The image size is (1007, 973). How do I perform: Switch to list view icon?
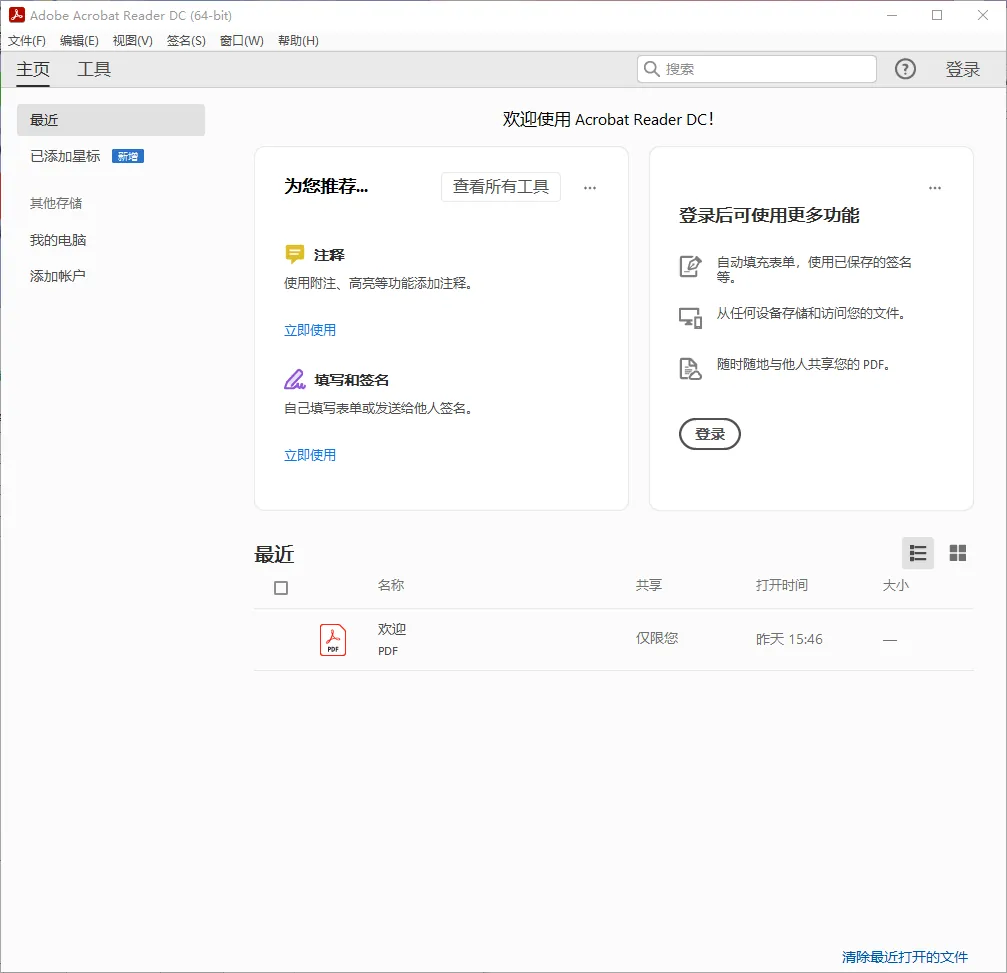point(918,553)
